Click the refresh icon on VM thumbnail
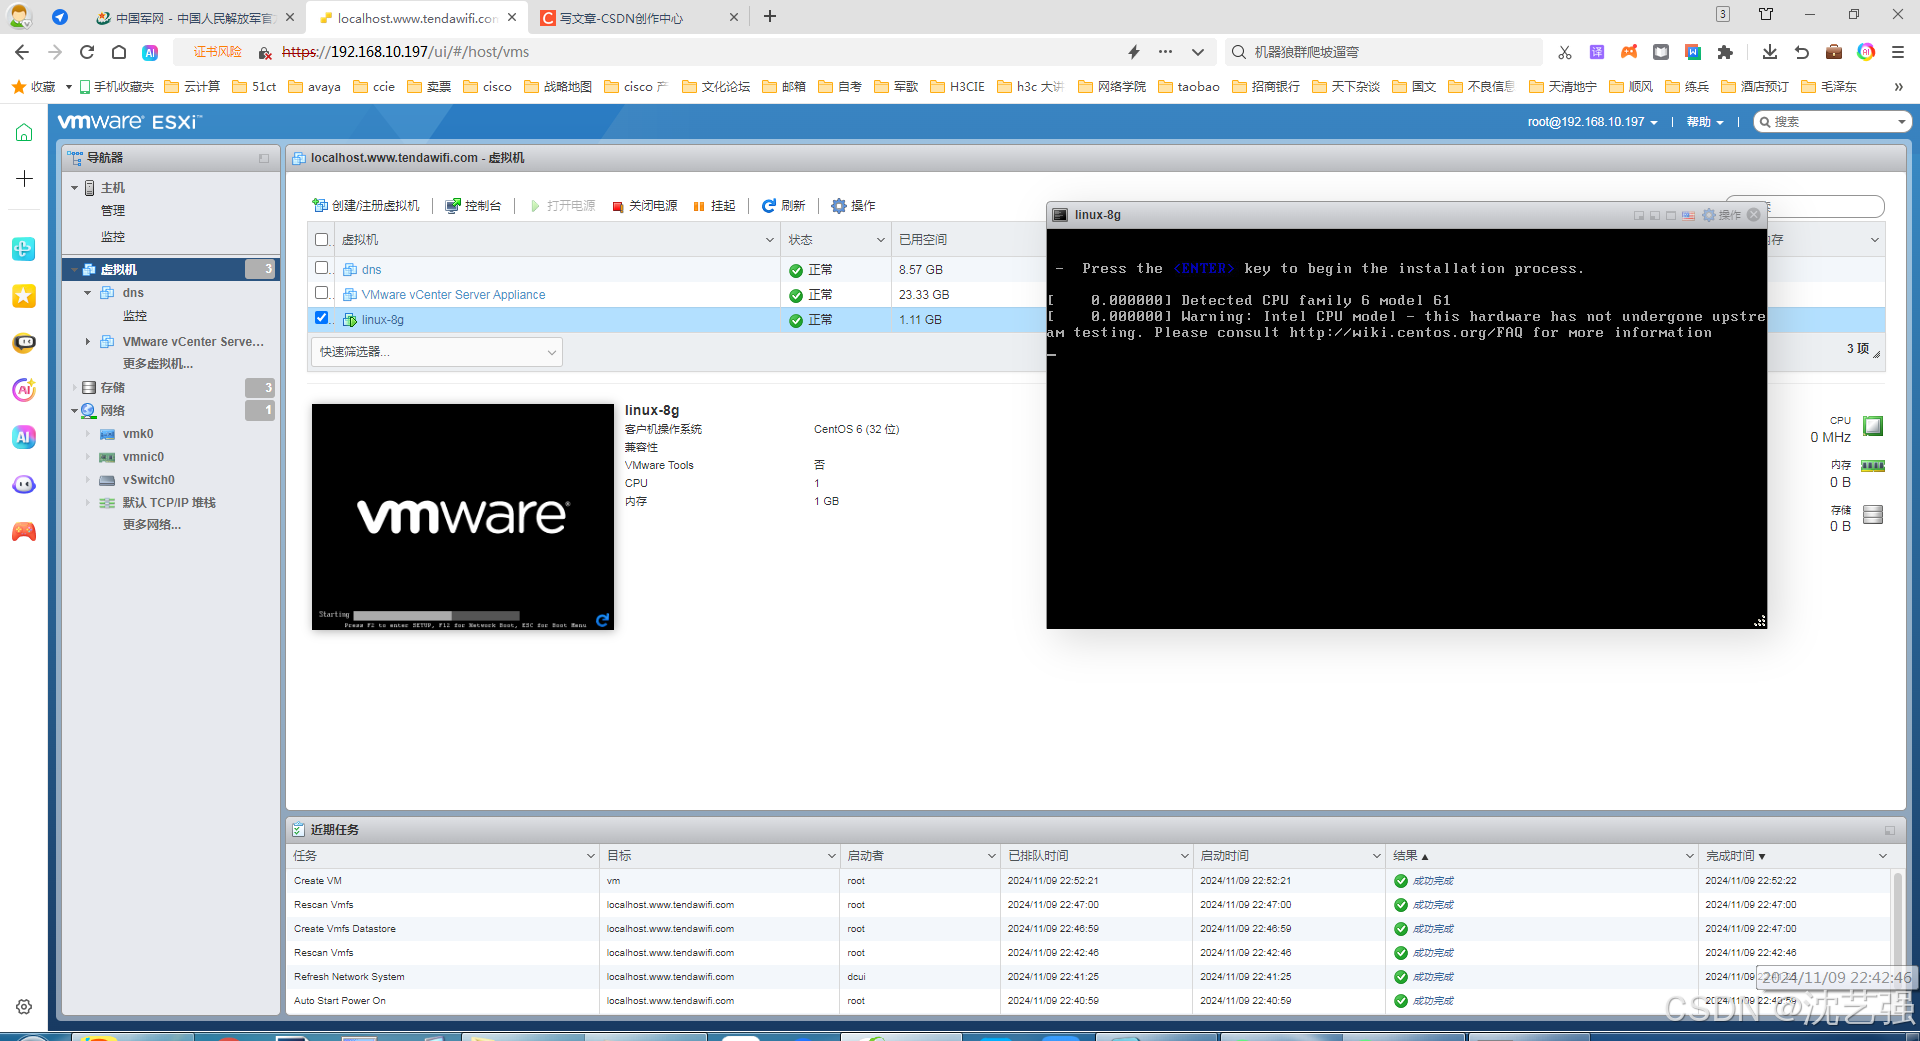1920x1041 pixels. tap(602, 620)
